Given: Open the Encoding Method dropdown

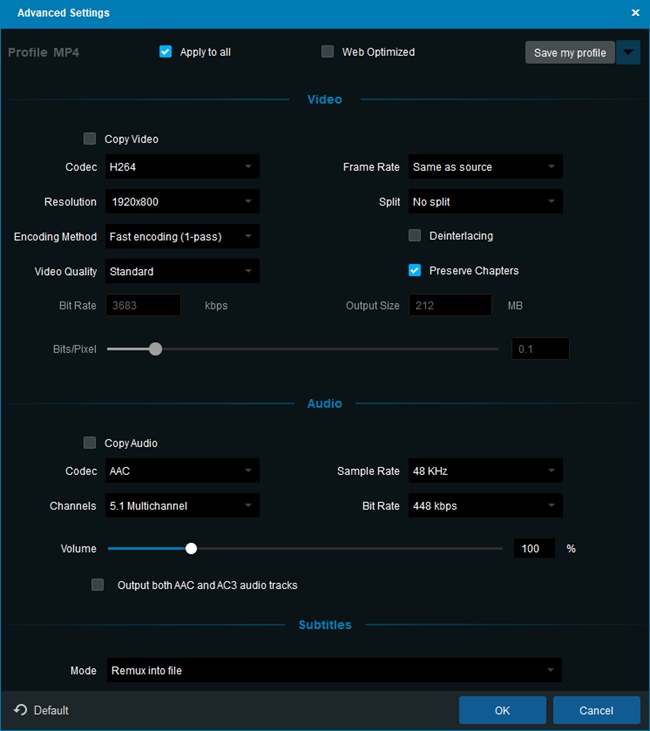Looking at the screenshot, I should (182, 237).
